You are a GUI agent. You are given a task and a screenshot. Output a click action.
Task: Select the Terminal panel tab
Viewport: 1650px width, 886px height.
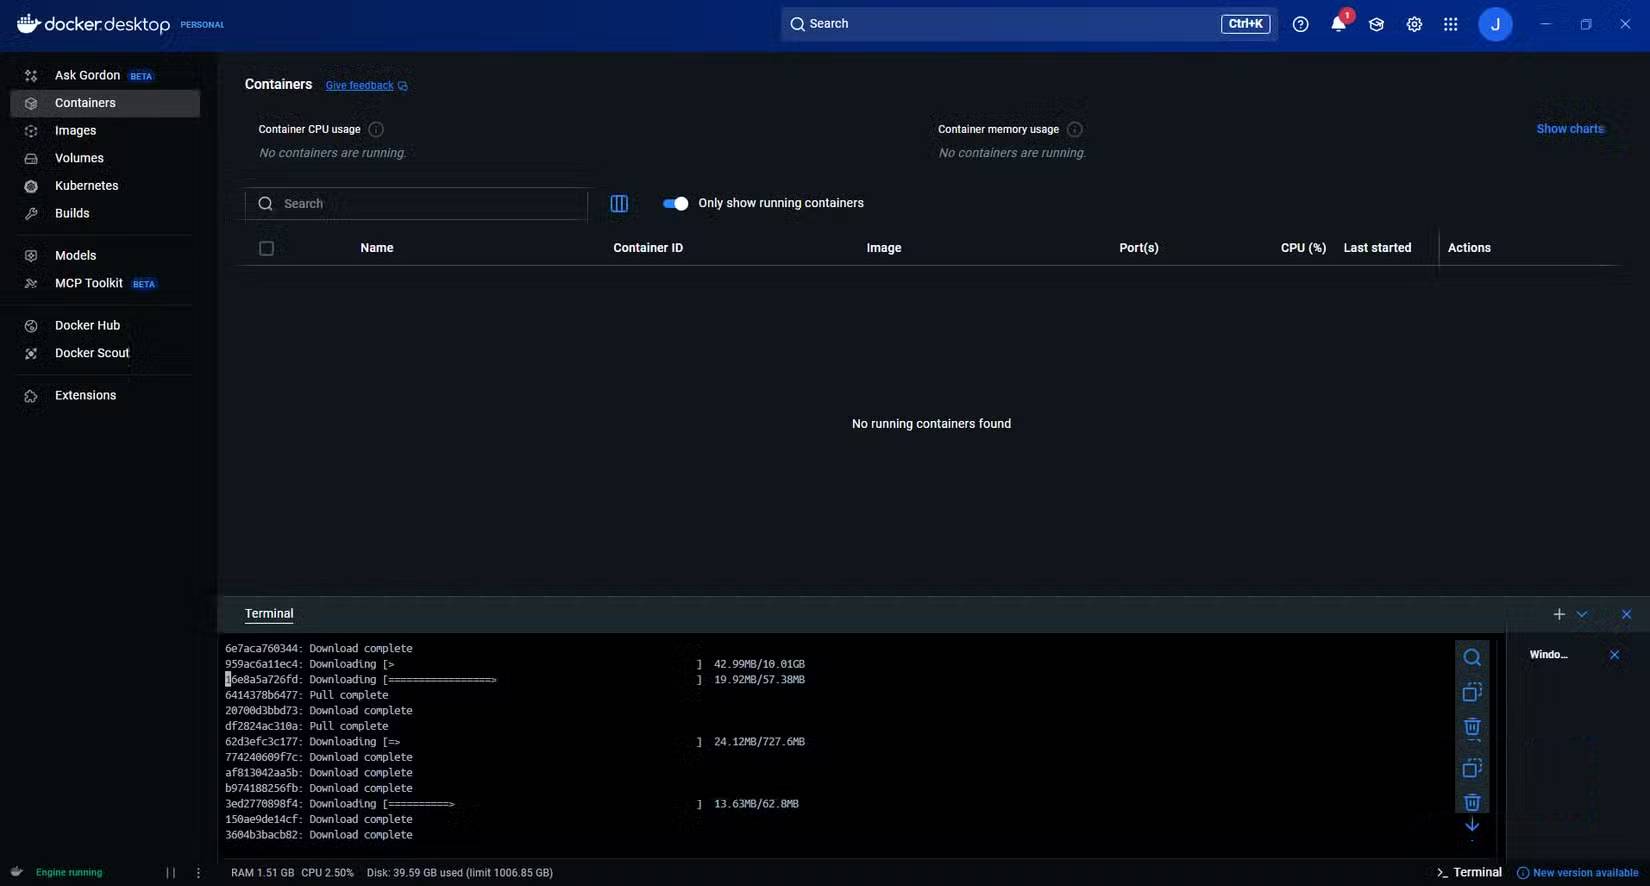tap(269, 614)
